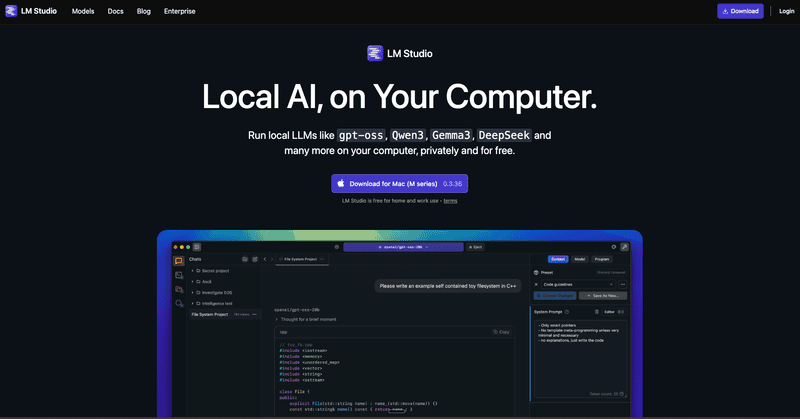Open the Enterprise nav item

(179, 11)
